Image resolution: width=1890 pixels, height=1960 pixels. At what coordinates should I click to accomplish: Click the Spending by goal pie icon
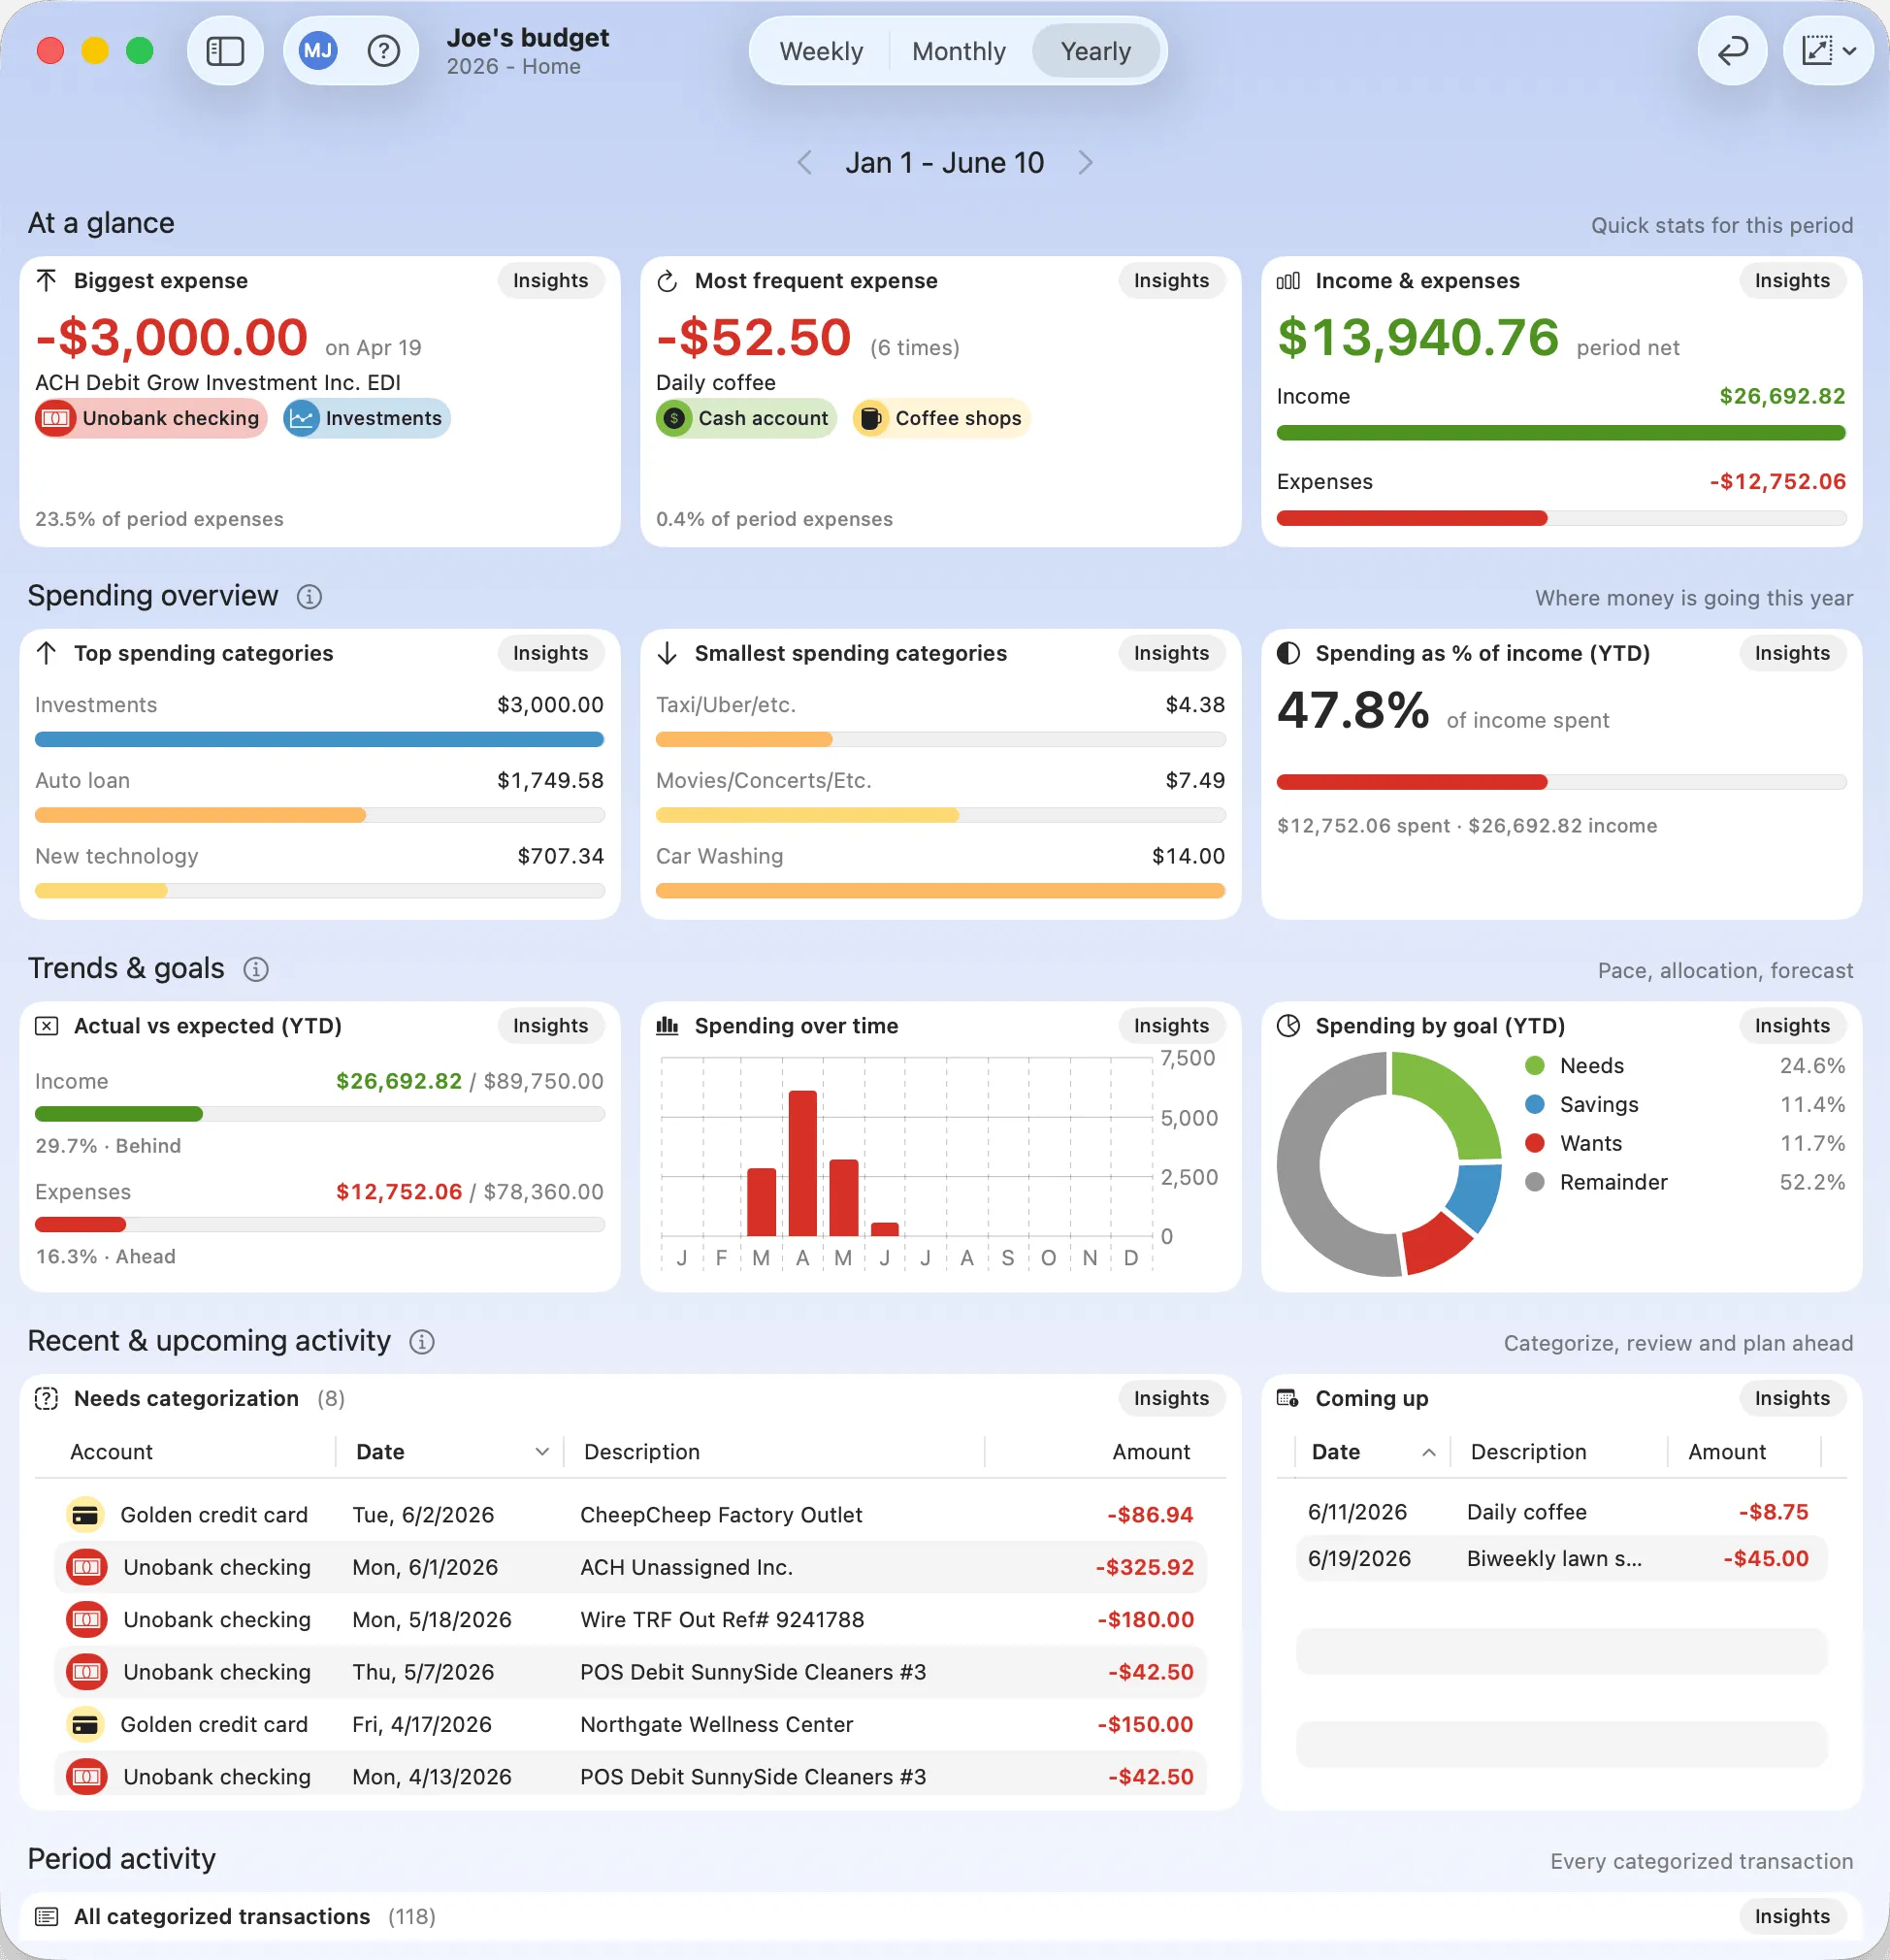[1288, 1027]
